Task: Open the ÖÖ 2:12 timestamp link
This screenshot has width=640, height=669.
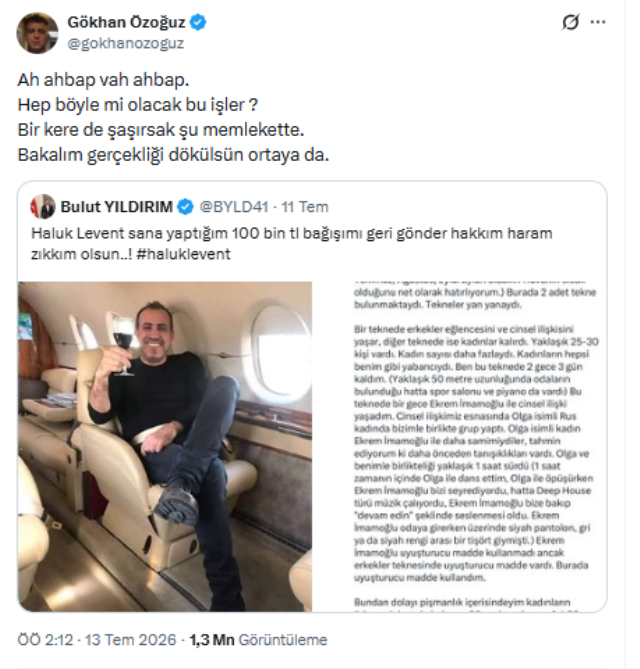Action: (45, 640)
